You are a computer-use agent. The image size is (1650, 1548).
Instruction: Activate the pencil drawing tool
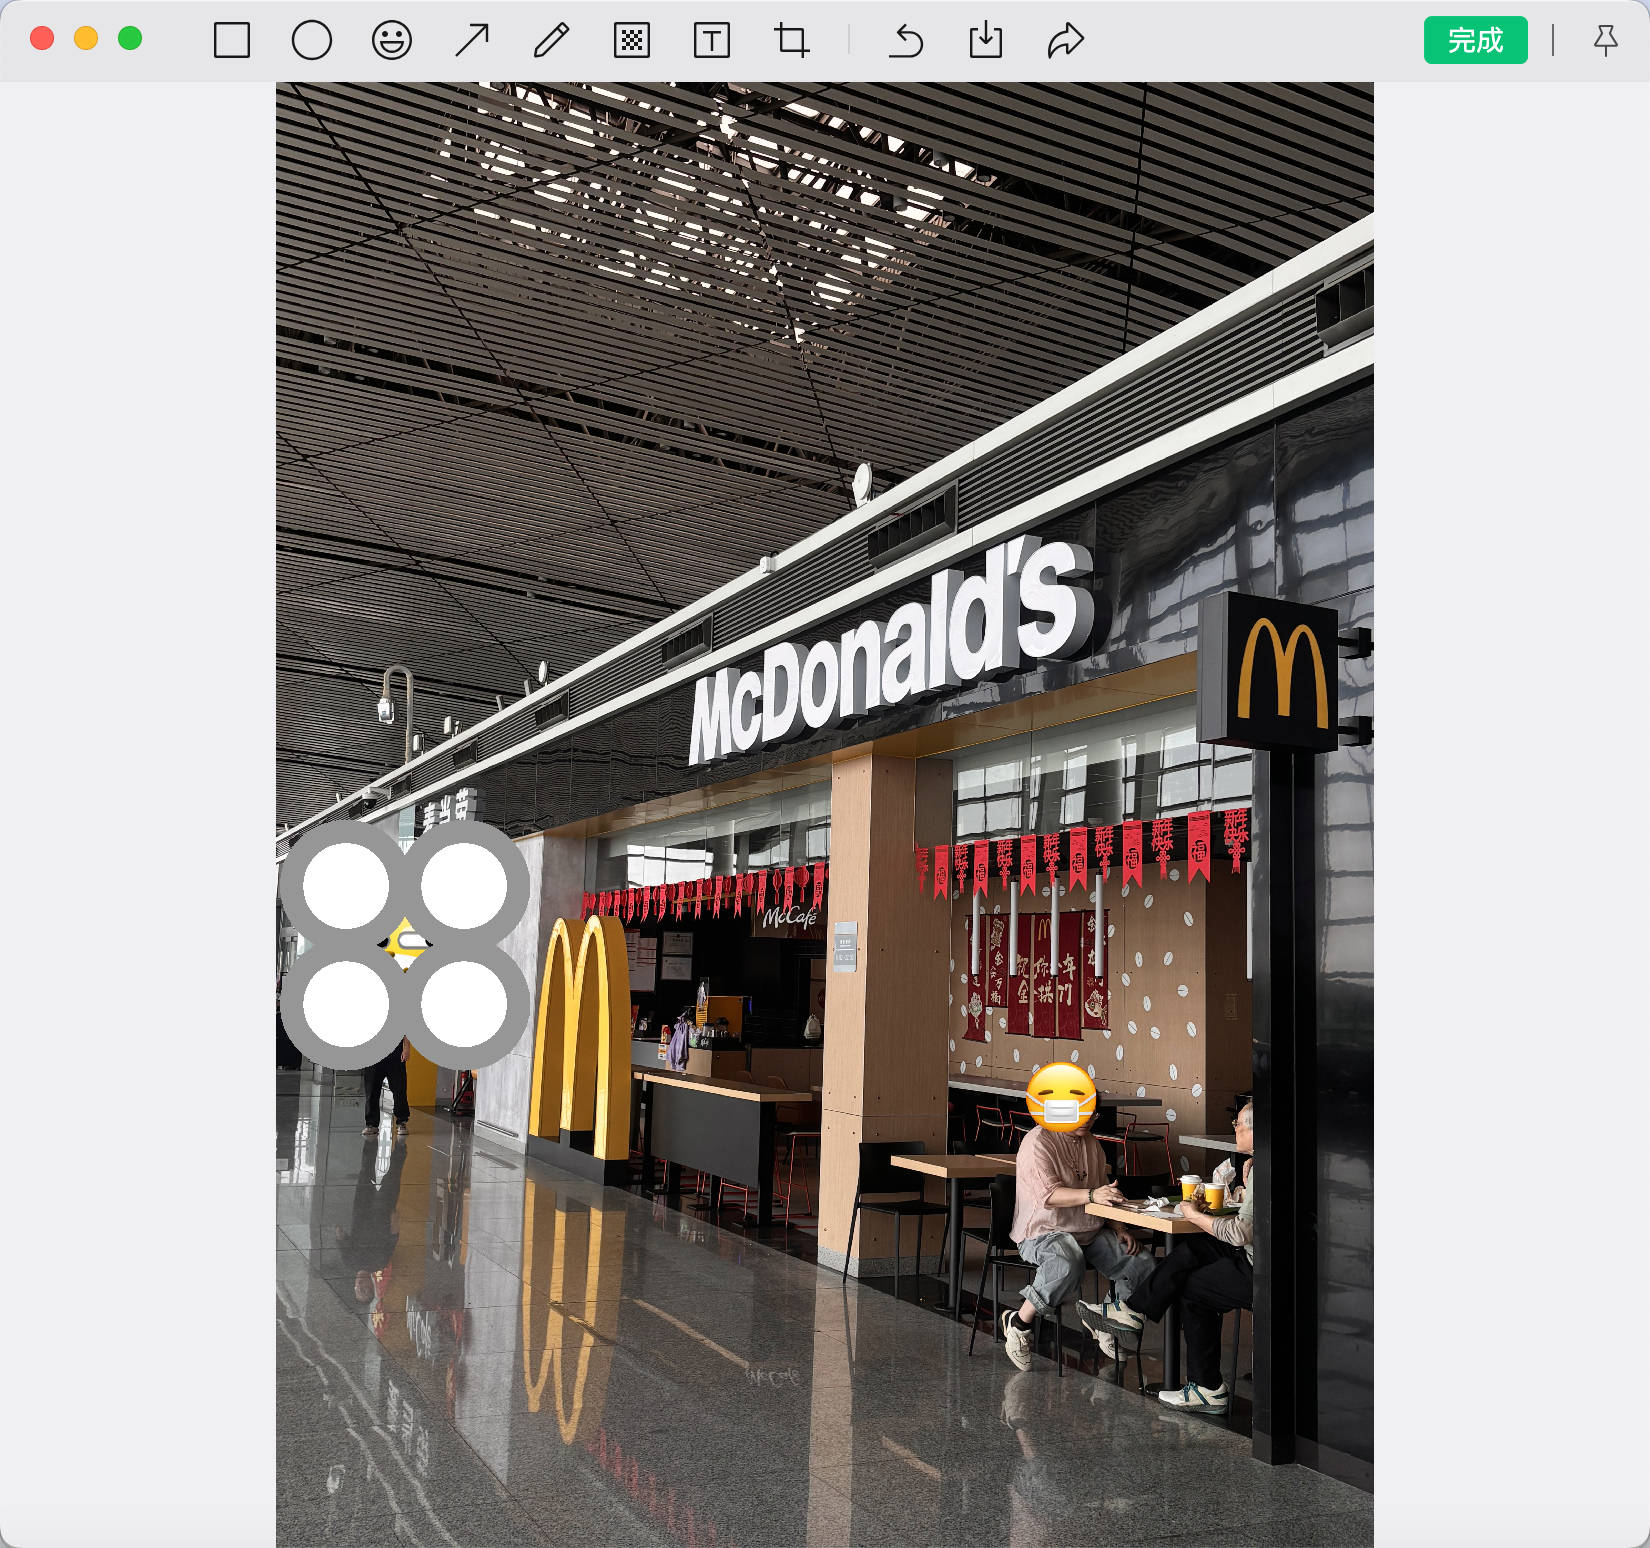551,41
